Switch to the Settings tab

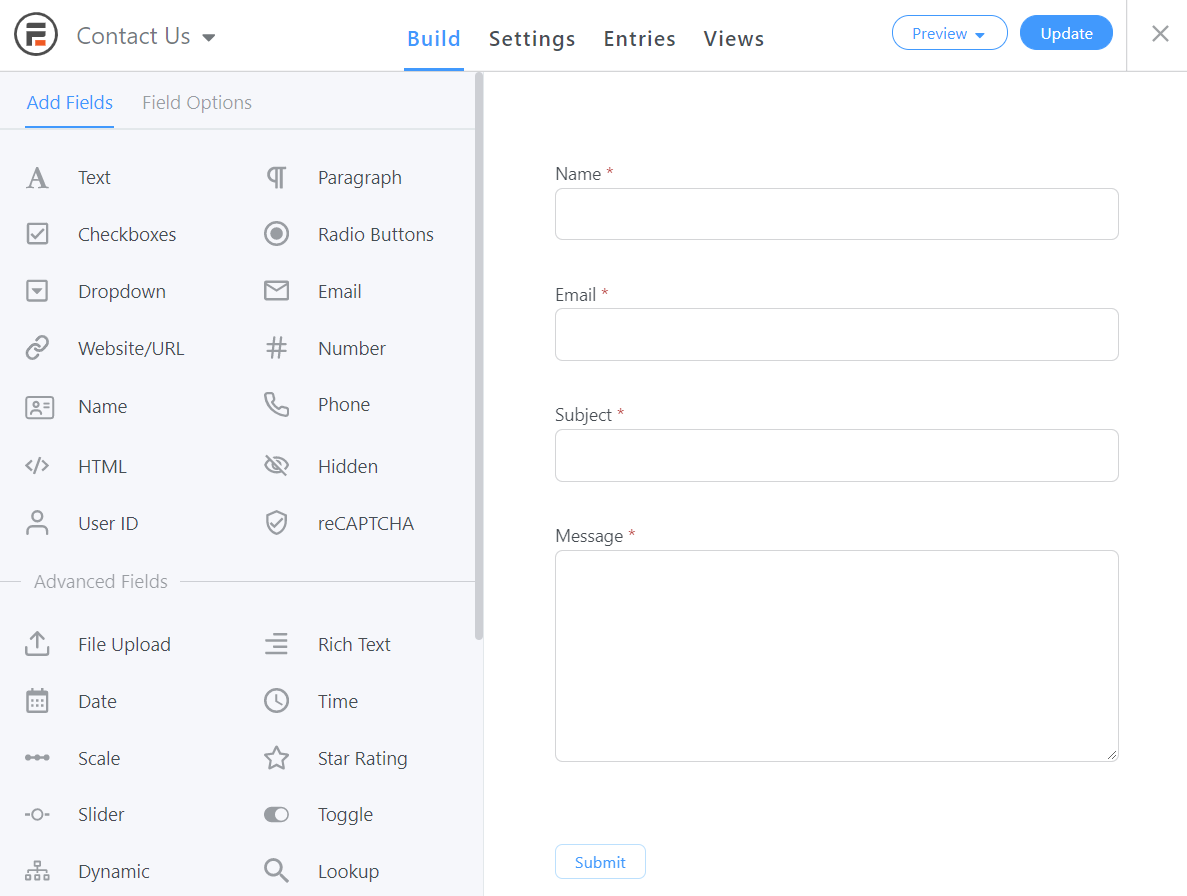pyautogui.click(x=532, y=38)
